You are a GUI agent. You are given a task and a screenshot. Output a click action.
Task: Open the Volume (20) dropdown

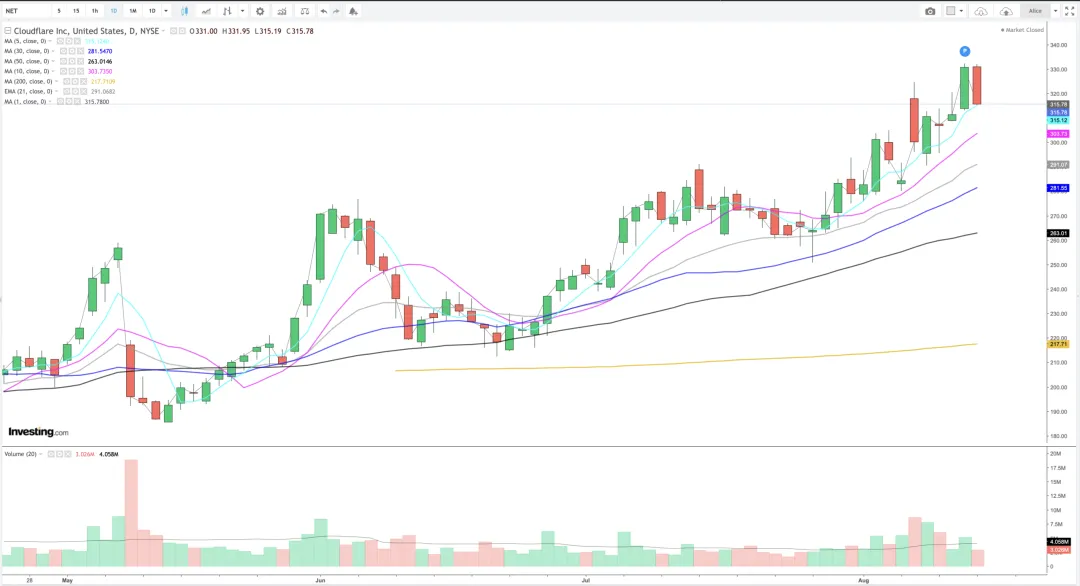(41, 454)
